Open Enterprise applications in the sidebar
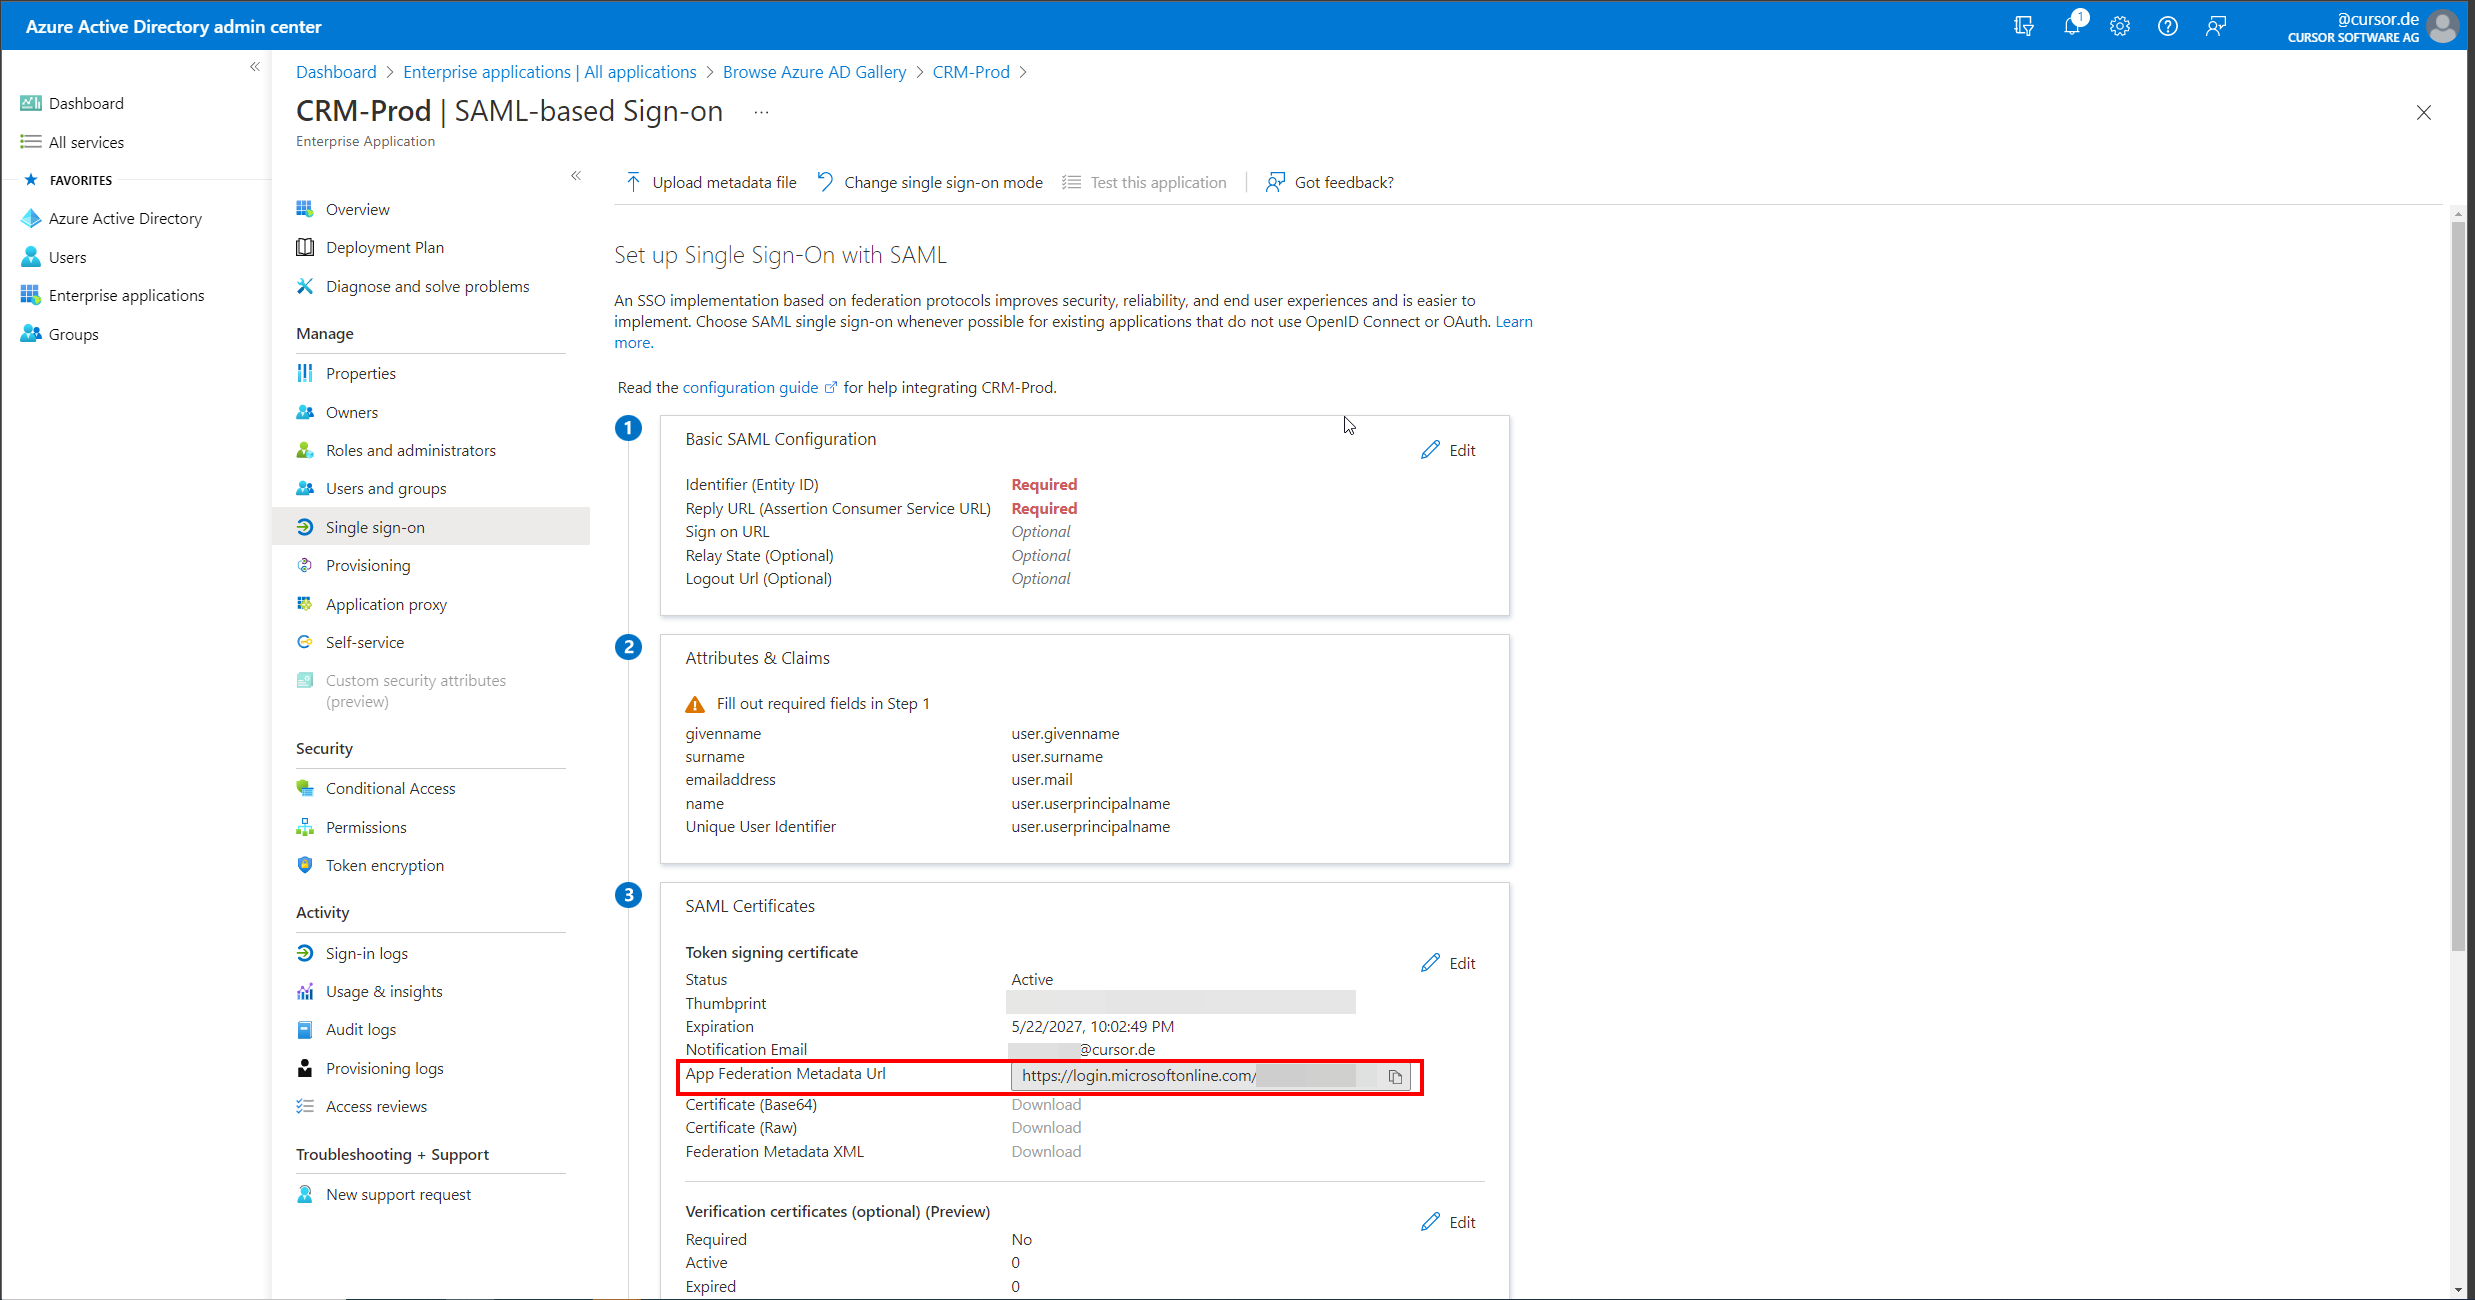Screen dimensions: 2475x1300 point(126,294)
